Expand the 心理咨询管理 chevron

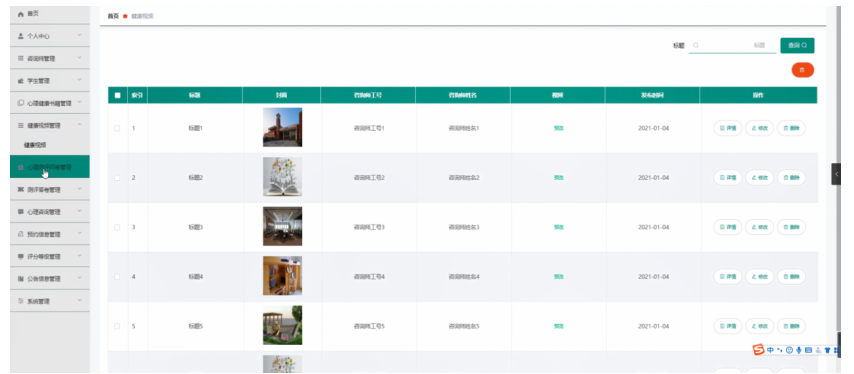[80, 212]
